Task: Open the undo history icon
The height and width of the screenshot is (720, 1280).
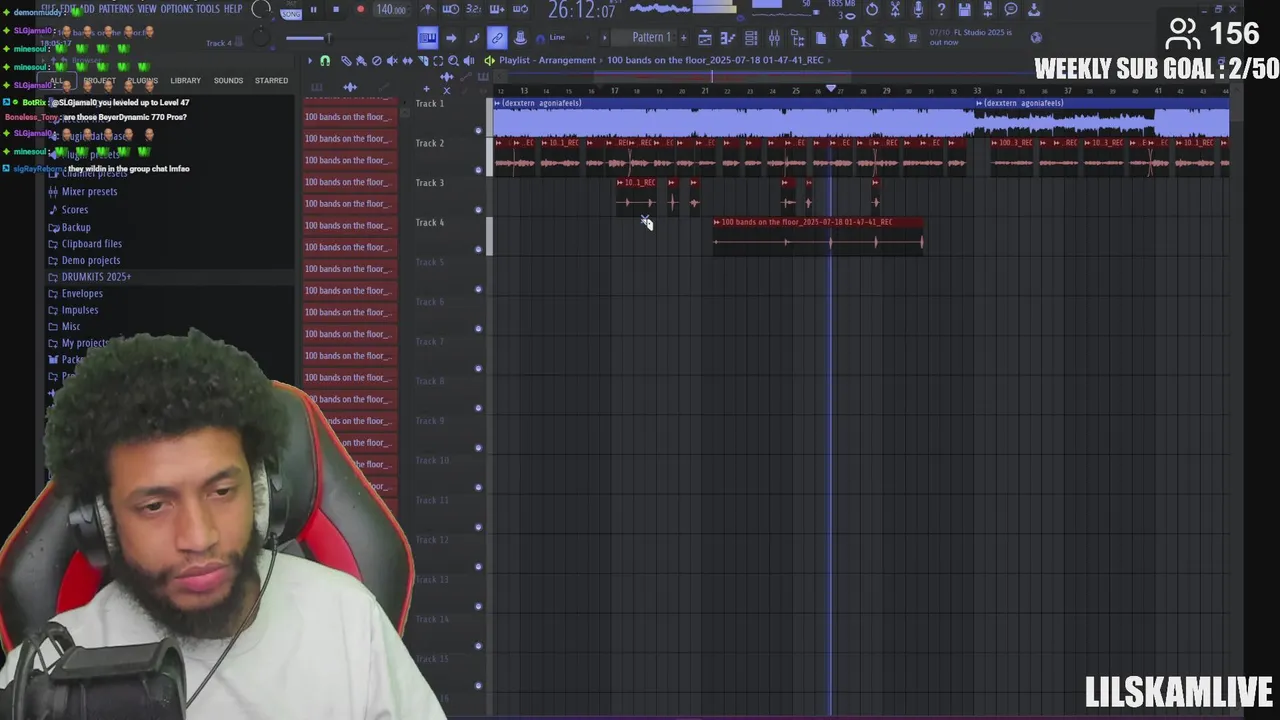Action: pyautogui.click(x=872, y=9)
